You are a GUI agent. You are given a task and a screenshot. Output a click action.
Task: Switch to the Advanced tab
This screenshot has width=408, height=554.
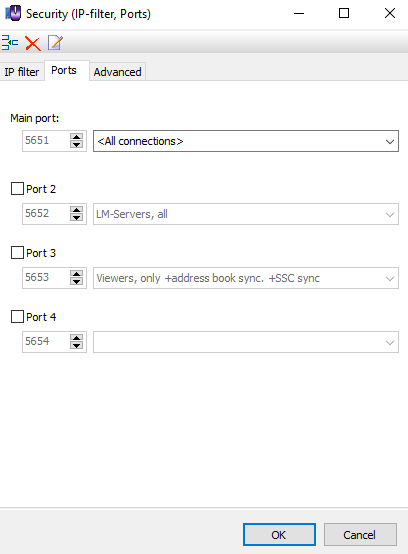(x=117, y=72)
